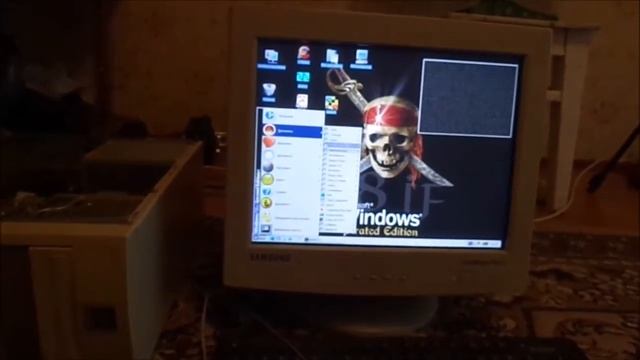Open the white paper sheet desktop icon
This screenshot has width=640, height=360.
[x=302, y=101]
